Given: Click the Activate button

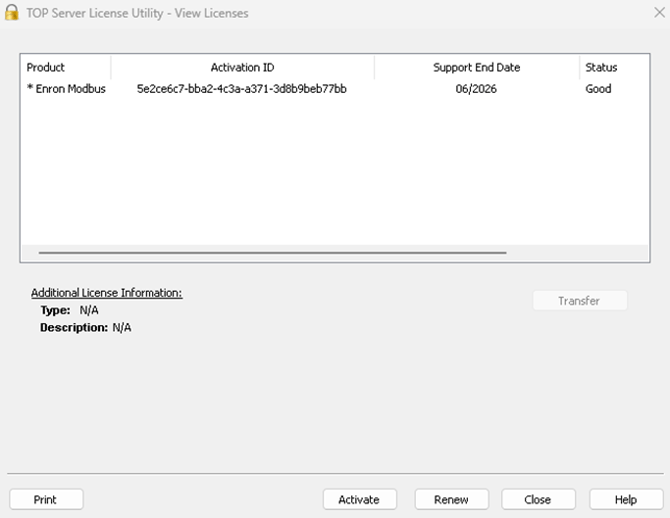Looking at the screenshot, I should pos(359,500).
